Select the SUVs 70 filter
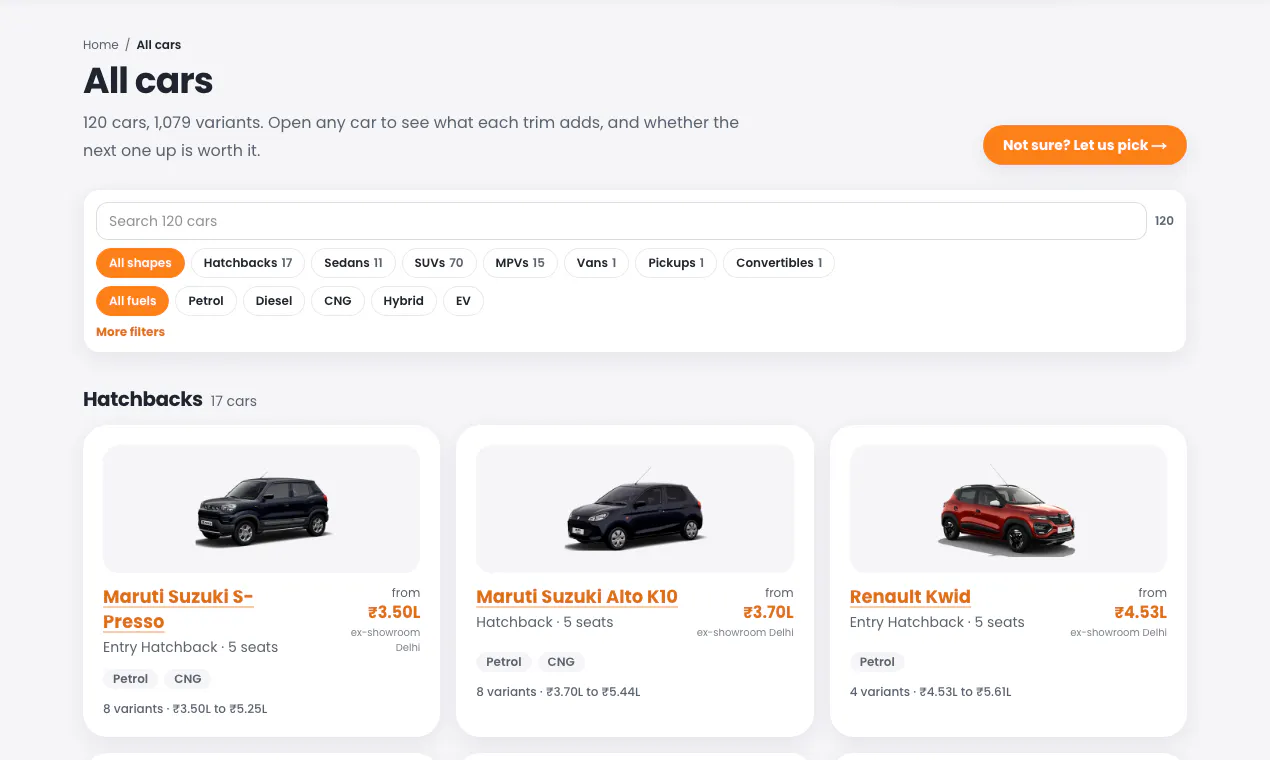 pos(439,263)
